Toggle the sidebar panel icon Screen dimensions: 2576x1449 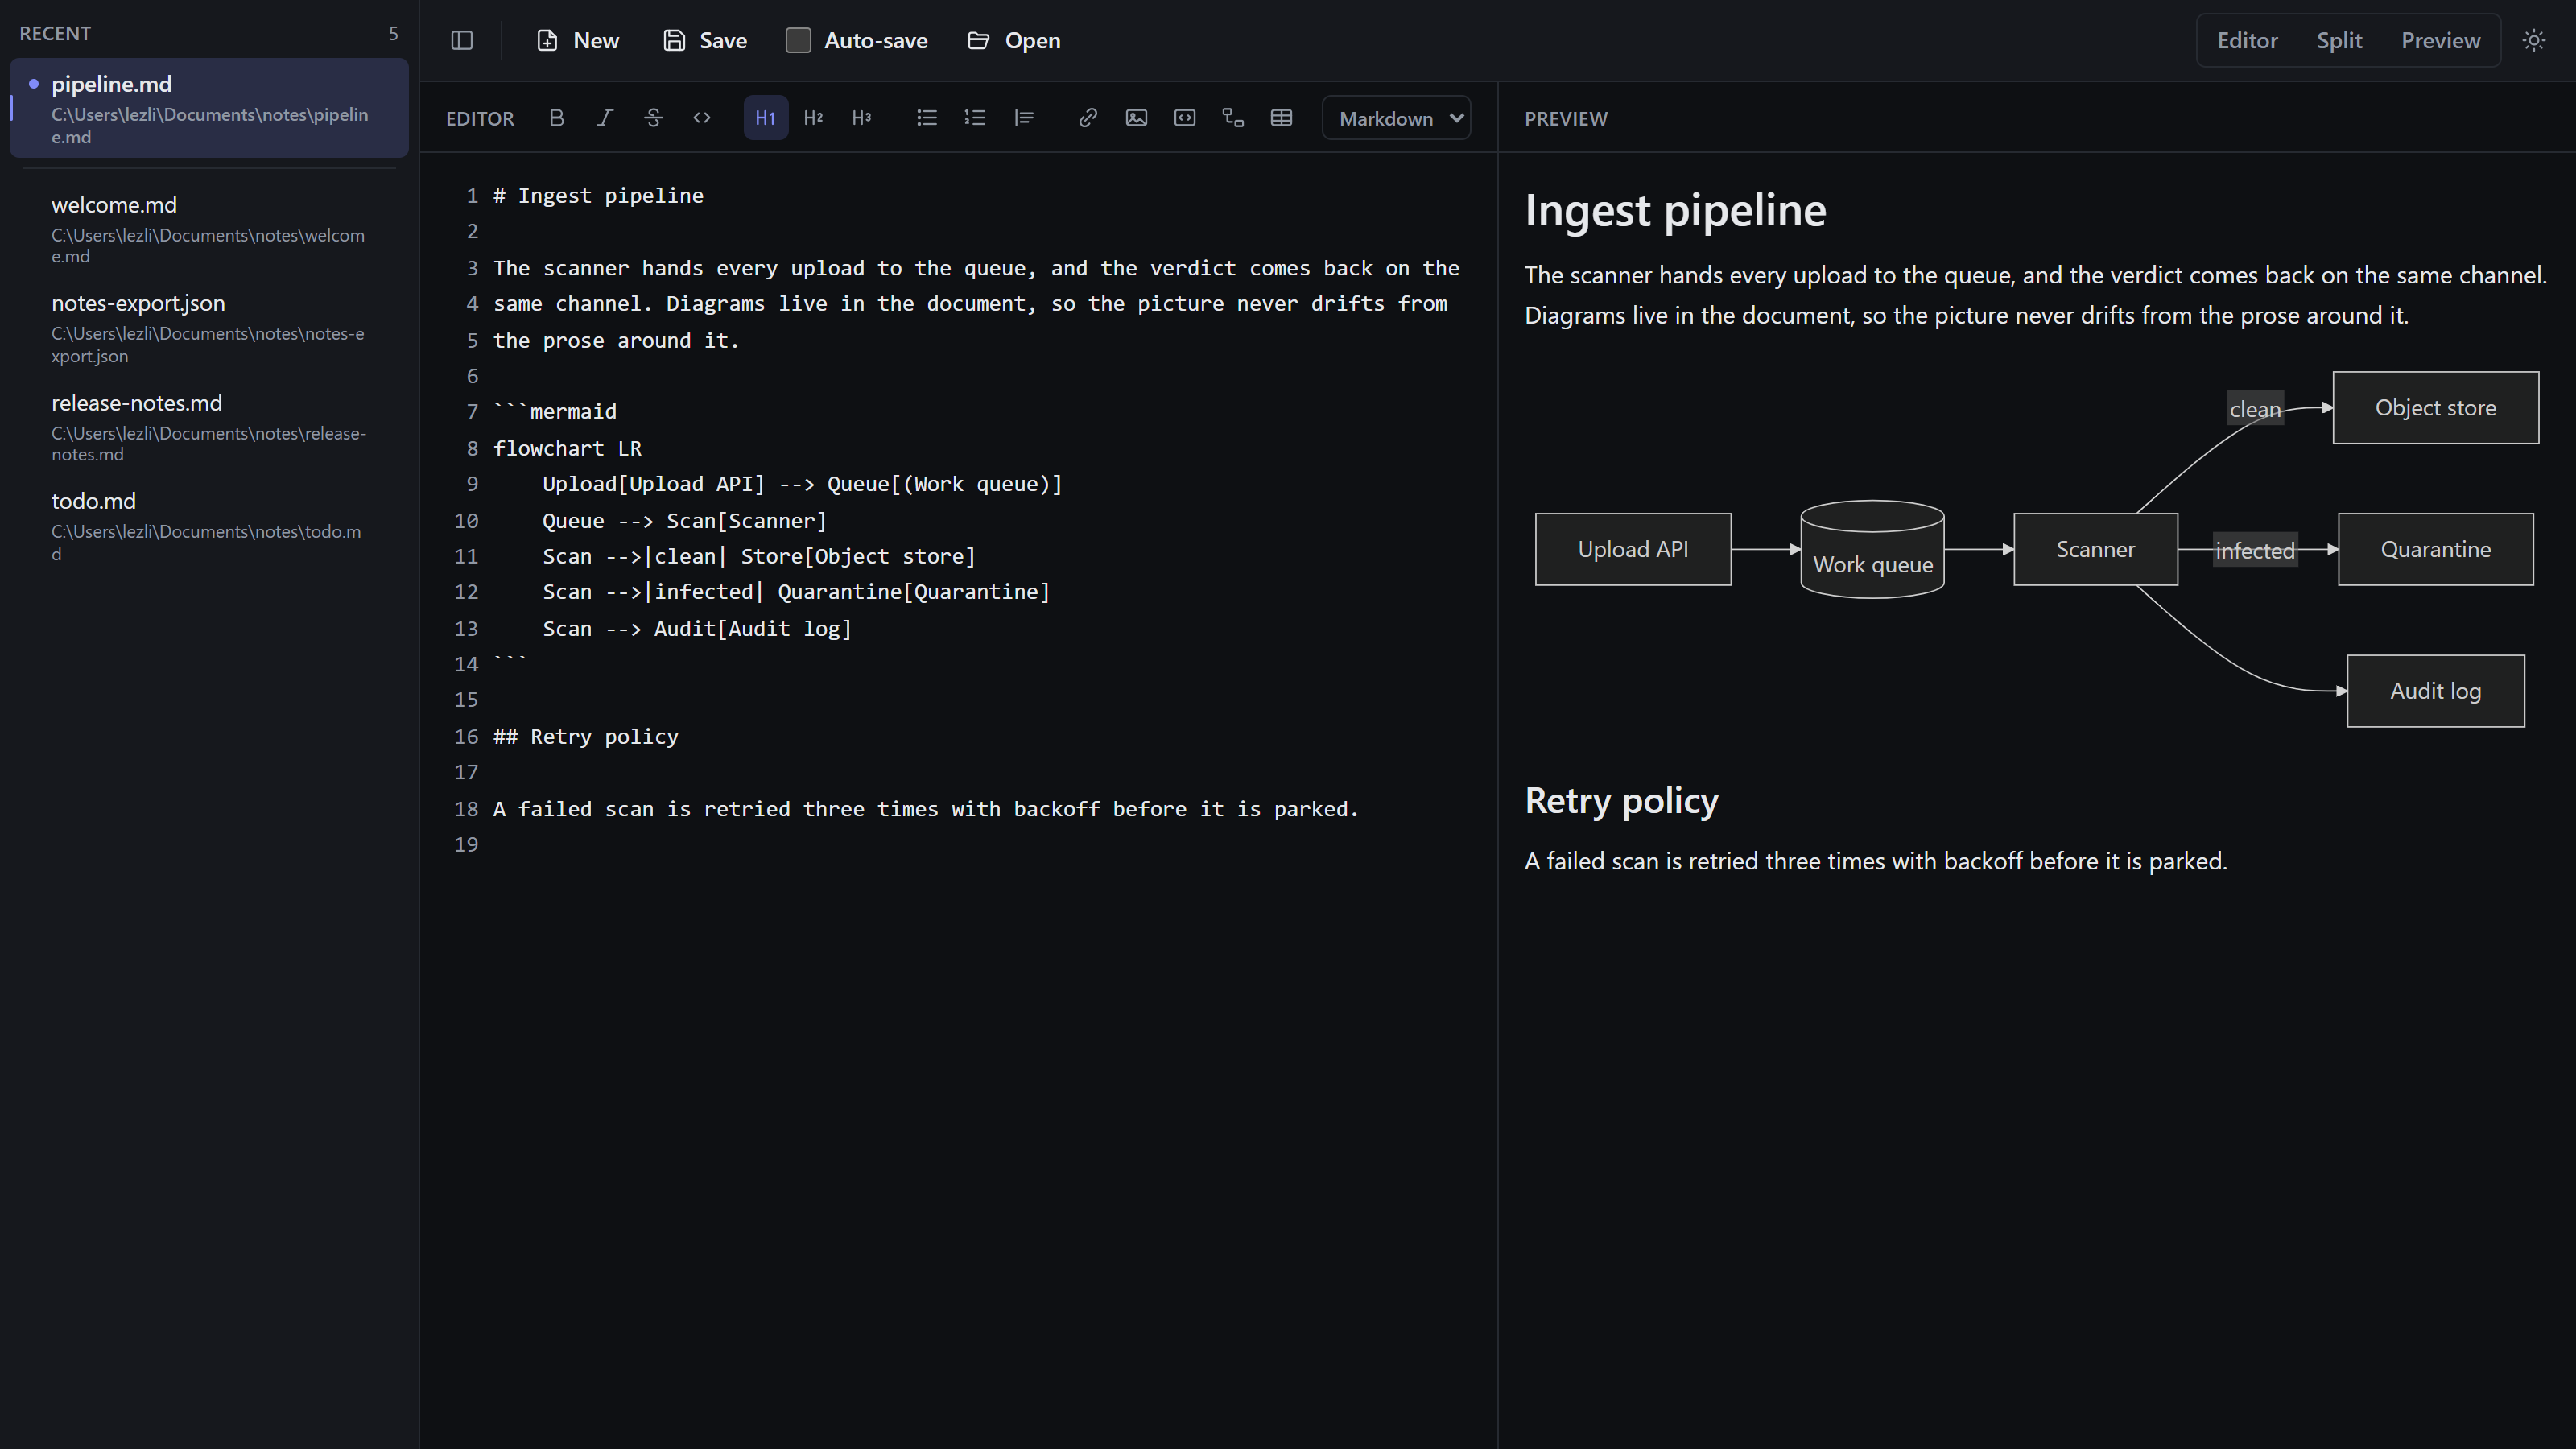462,41
